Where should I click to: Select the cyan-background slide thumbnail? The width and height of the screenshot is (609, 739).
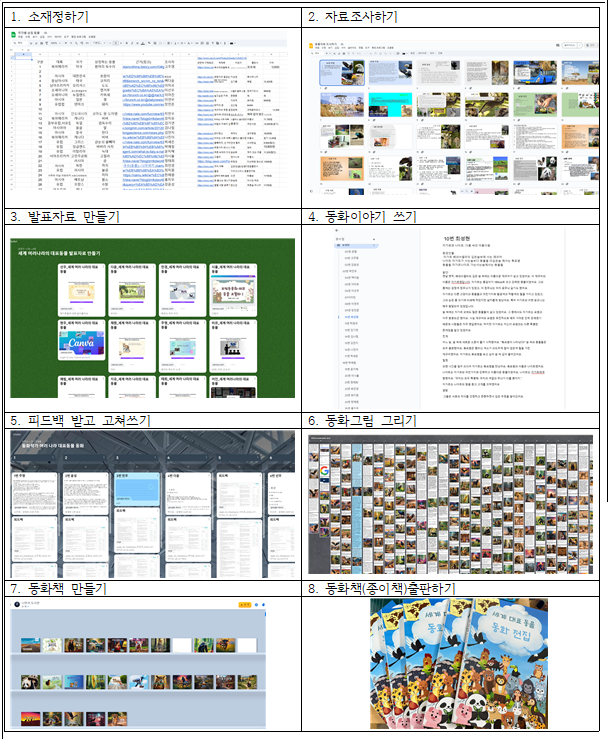pyautogui.click(x=390, y=105)
